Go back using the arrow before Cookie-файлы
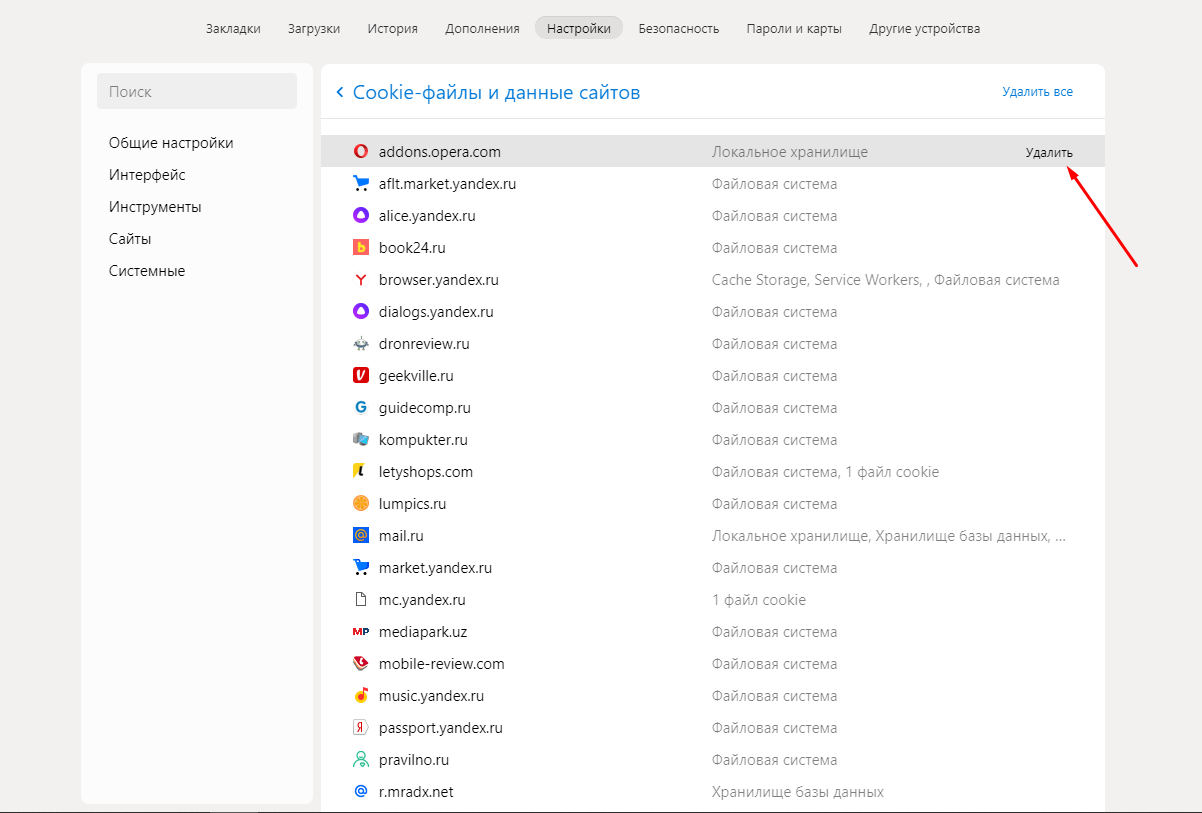 pos(340,93)
